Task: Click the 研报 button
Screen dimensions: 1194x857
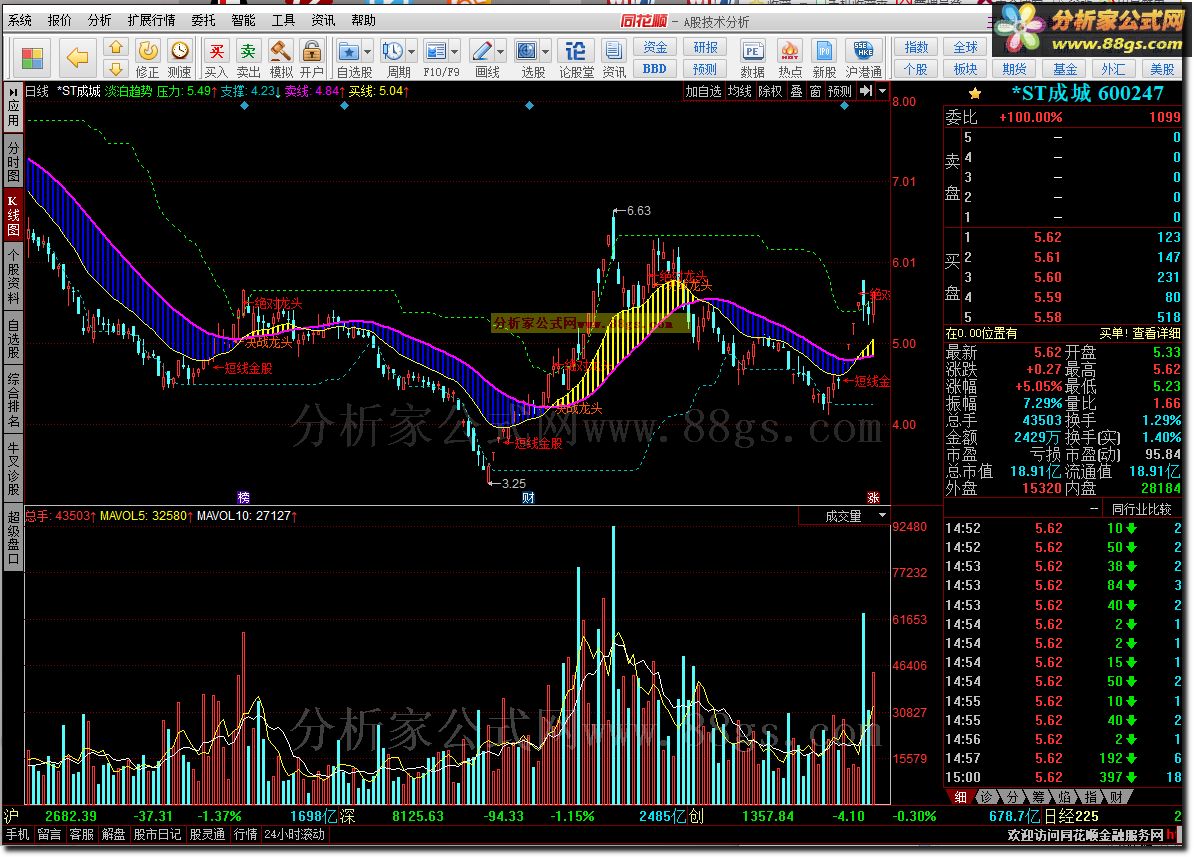Action: click(705, 47)
